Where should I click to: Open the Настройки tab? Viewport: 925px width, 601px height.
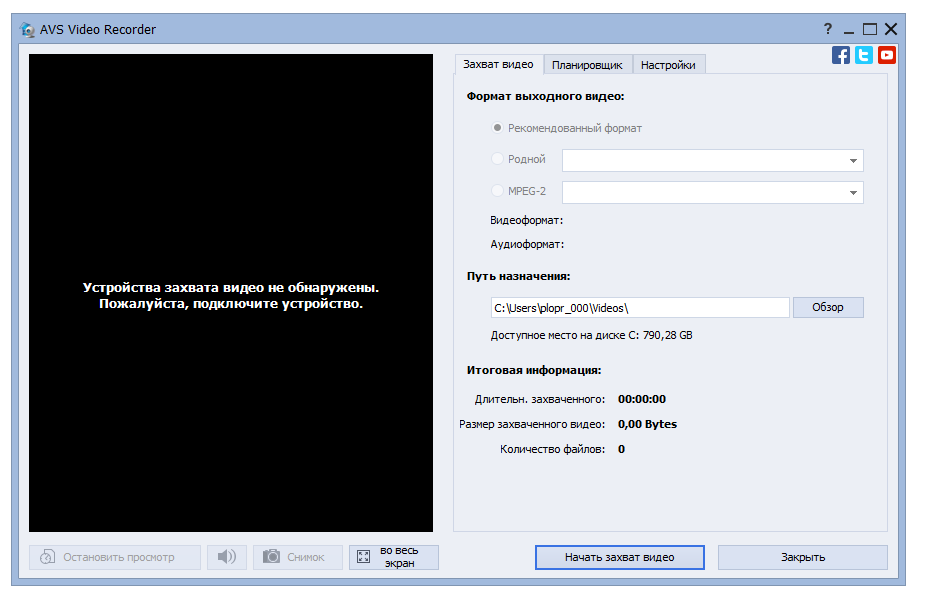(x=668, y=65)
